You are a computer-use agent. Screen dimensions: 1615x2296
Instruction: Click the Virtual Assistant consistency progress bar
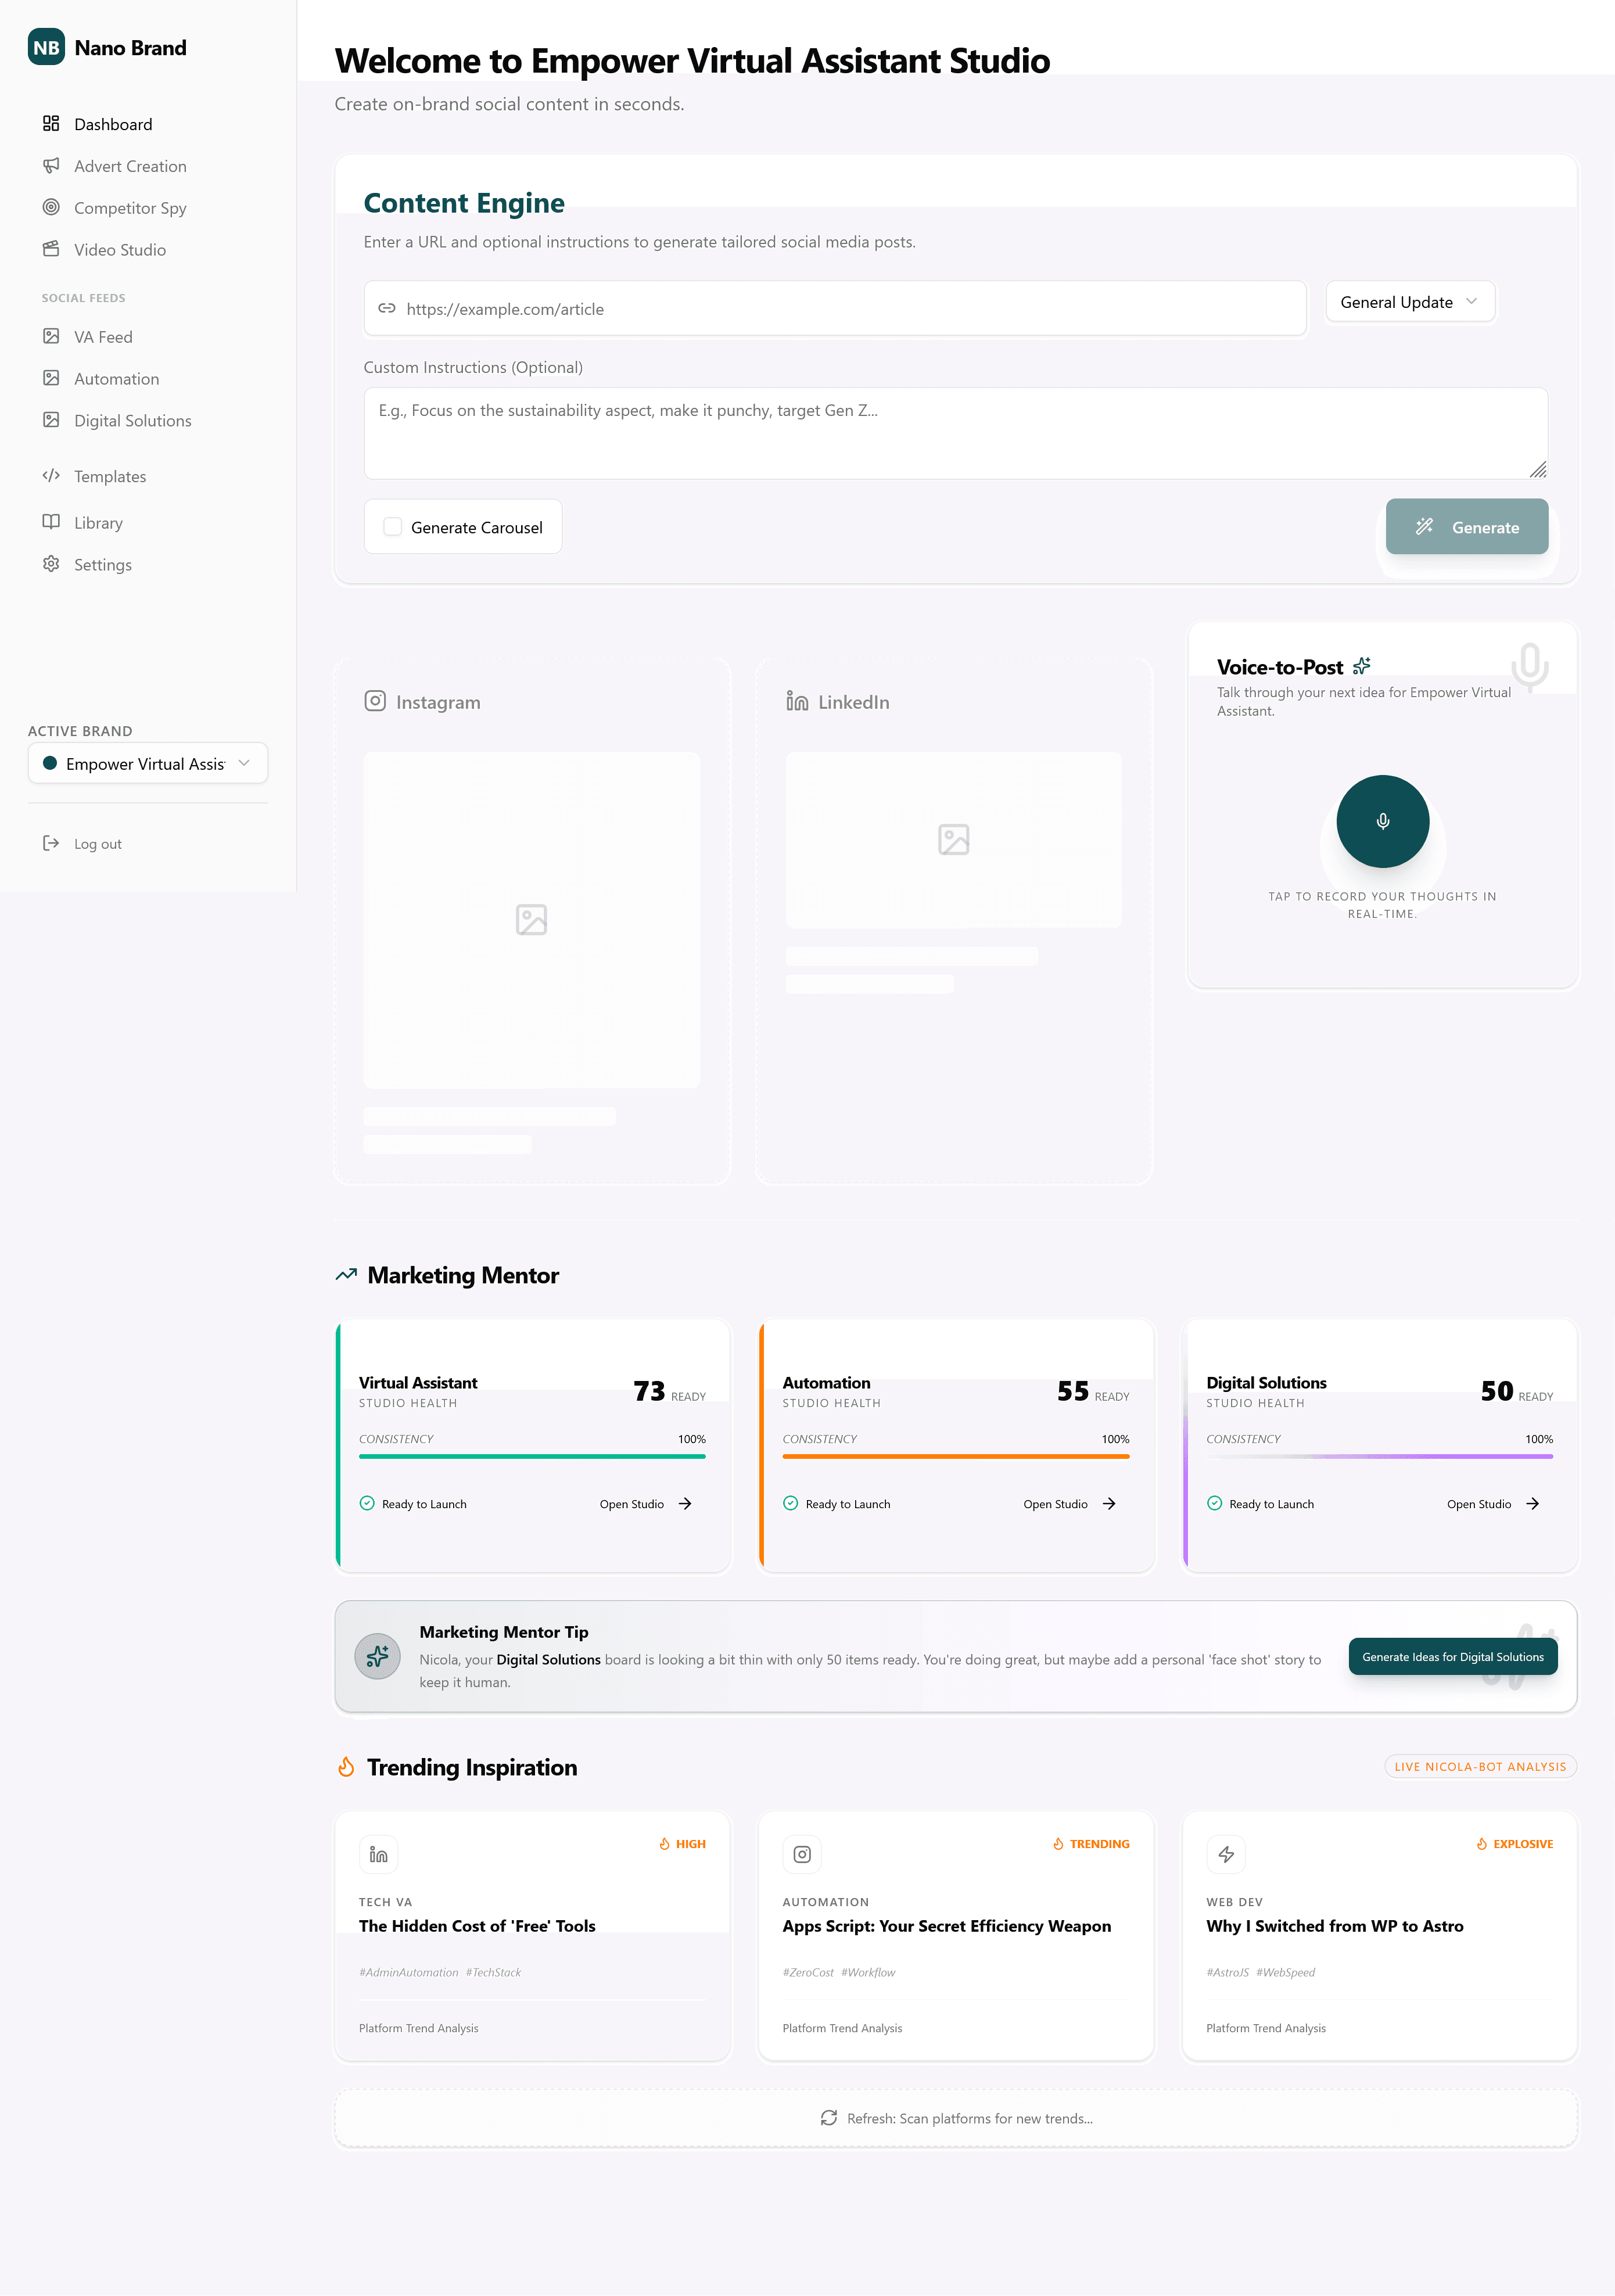(x=532, y=1456)
